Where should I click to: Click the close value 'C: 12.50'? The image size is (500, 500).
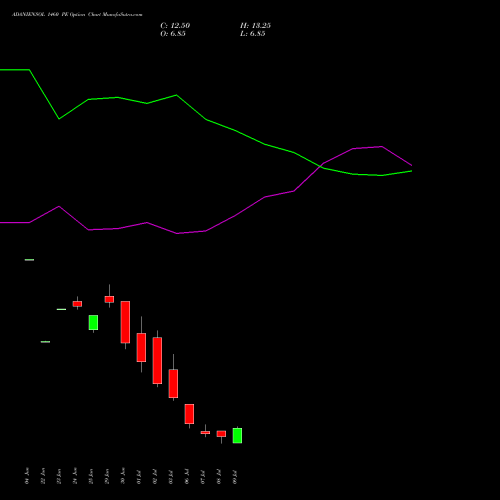(x=175, y=26)
